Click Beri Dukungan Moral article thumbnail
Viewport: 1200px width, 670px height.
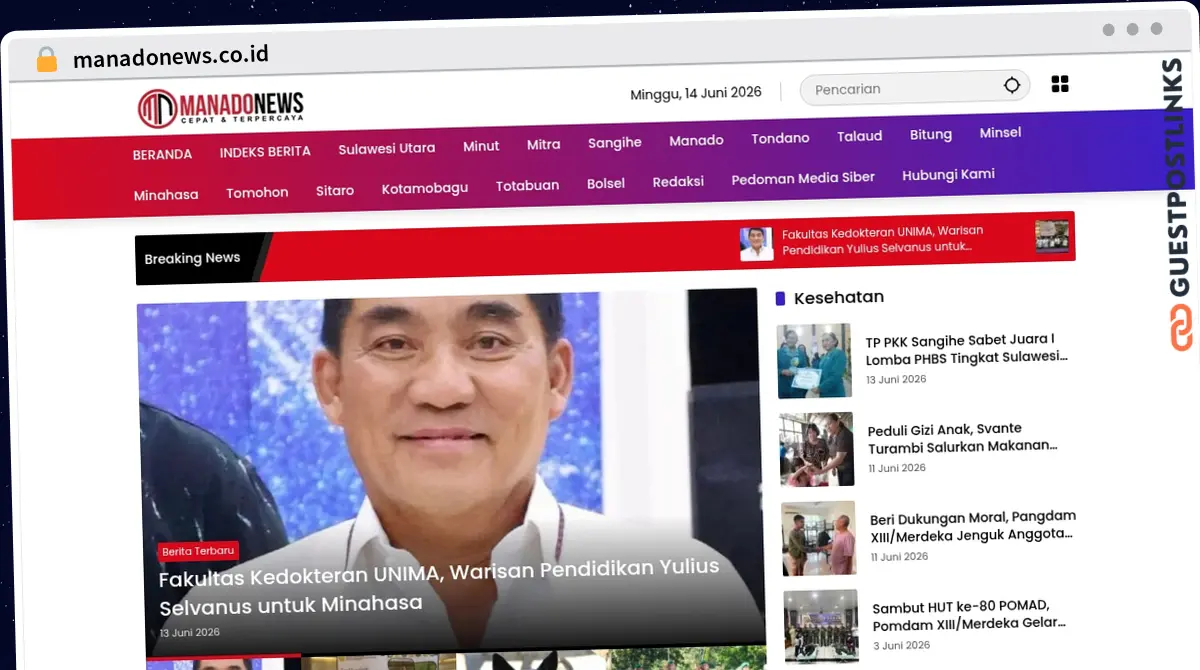coord(819,538)
